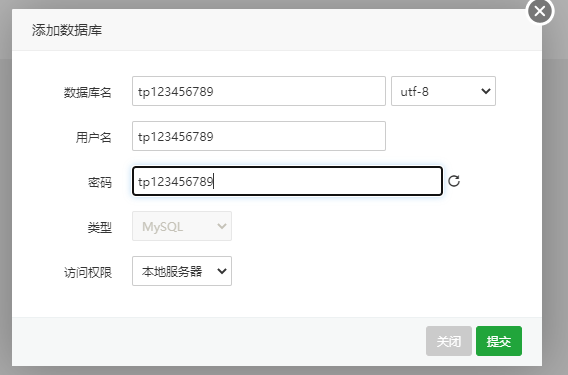
Task: Click the chevron arrow beside 本地服务器
Action: (x=222, y=271)
